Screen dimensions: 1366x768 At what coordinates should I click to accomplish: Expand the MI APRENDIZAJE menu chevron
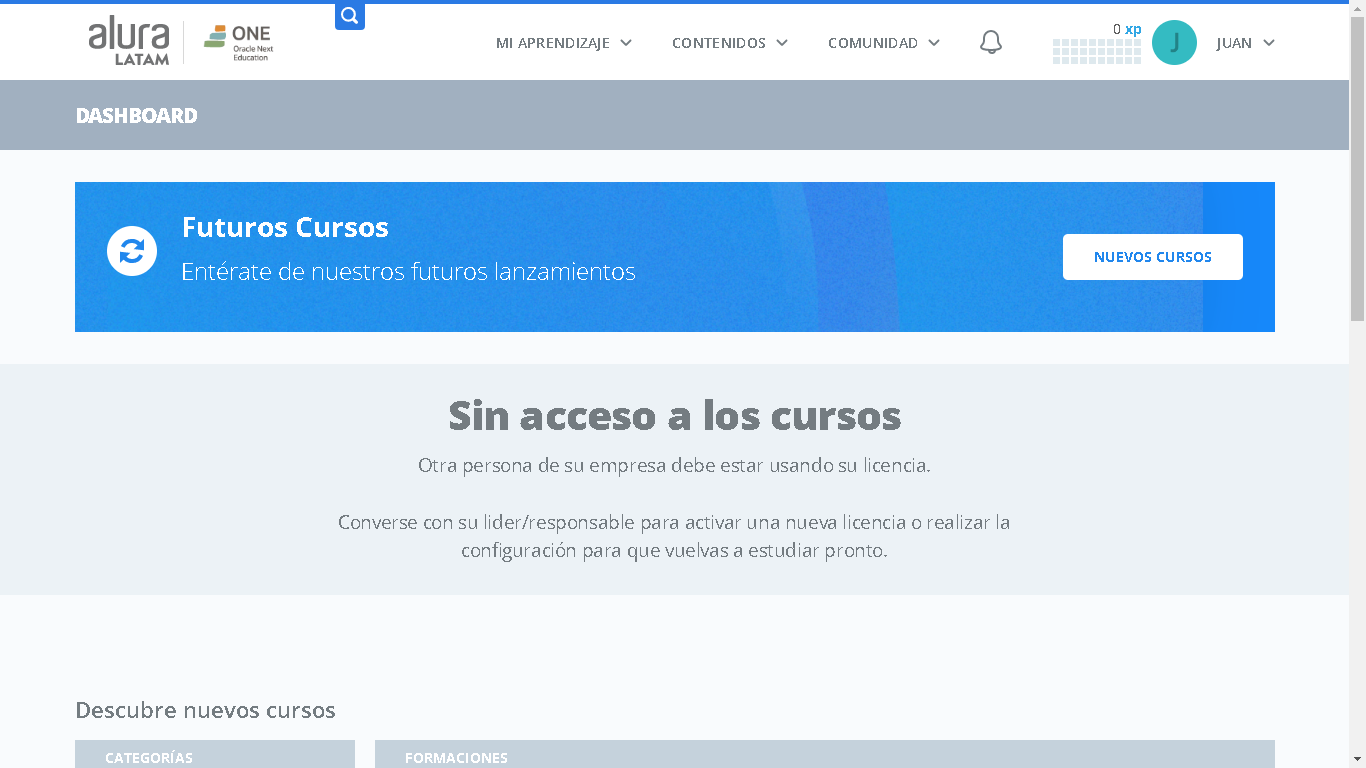(x=626, y=43)
